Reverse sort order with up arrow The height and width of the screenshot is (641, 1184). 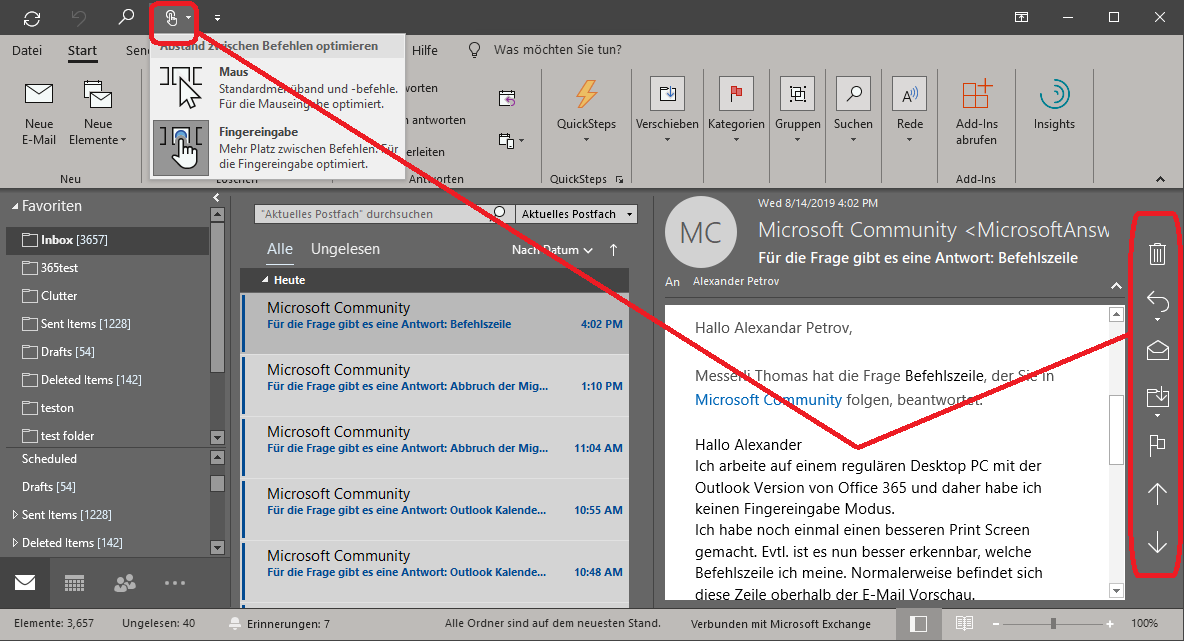click(x=613, y=250)
